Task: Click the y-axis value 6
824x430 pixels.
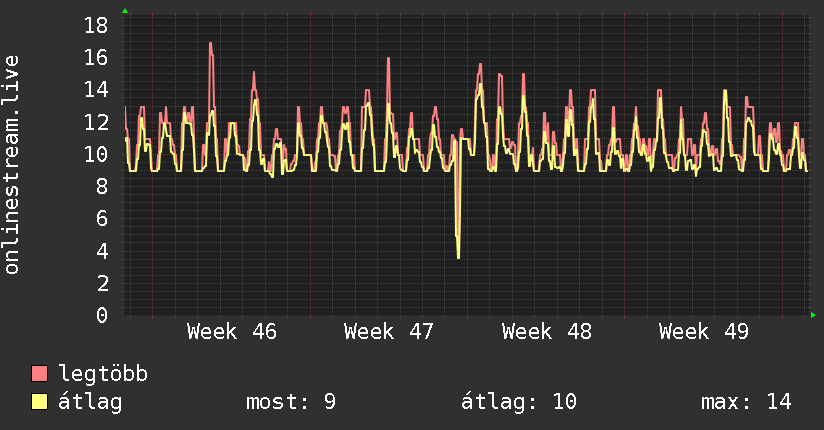Action: point(102,219)
